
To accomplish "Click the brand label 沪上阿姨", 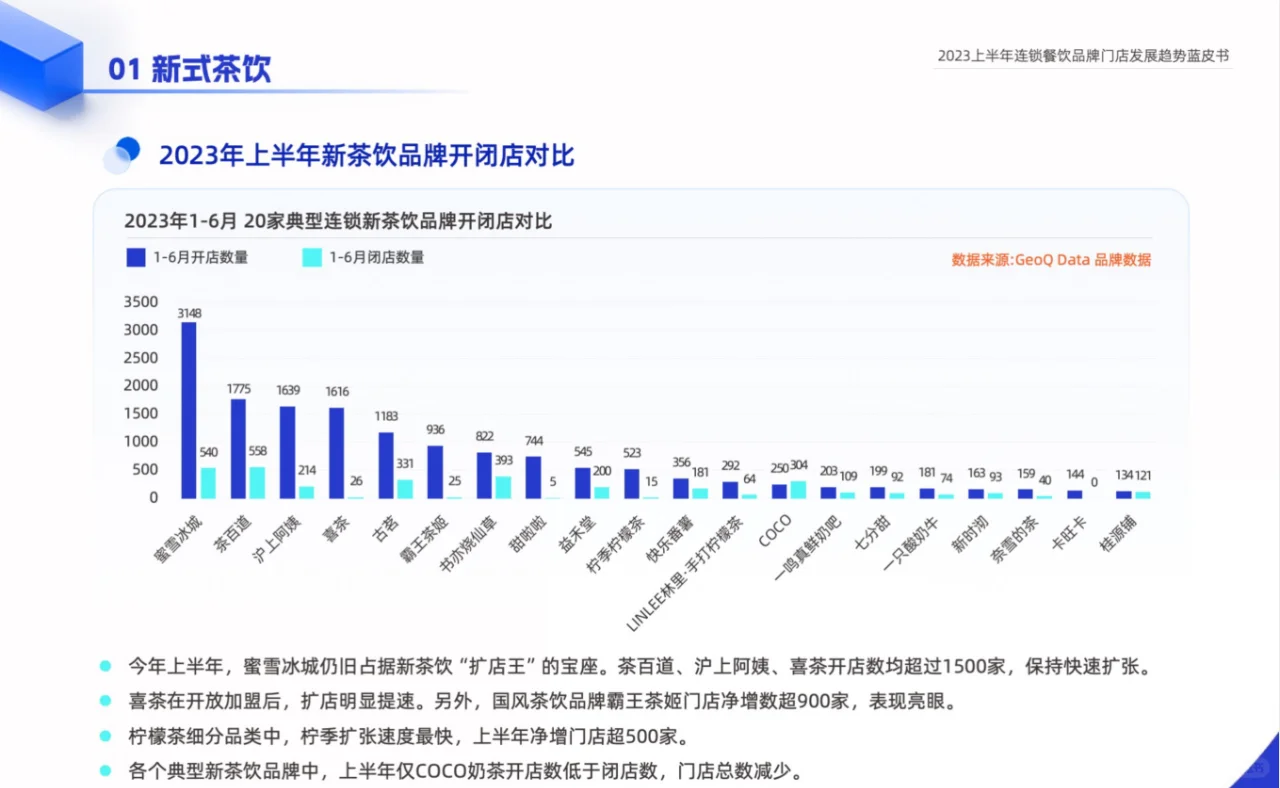I will point(275,537).
